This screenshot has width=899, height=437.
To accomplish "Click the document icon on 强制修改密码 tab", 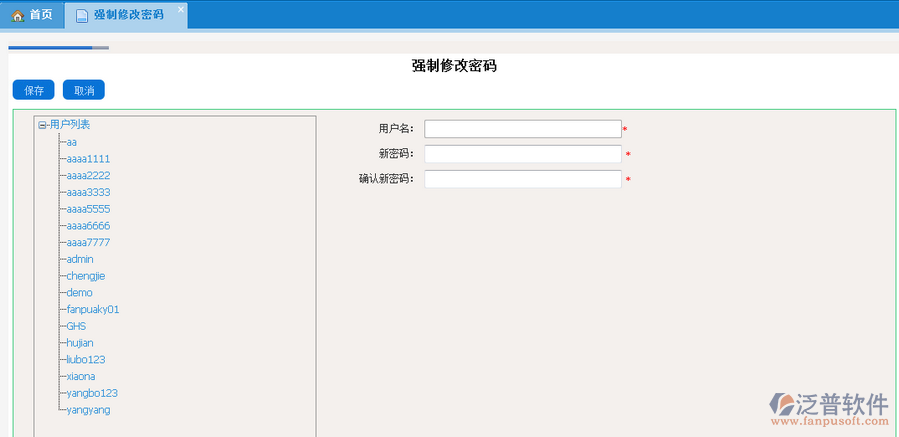I will click(x=82, y=15).
